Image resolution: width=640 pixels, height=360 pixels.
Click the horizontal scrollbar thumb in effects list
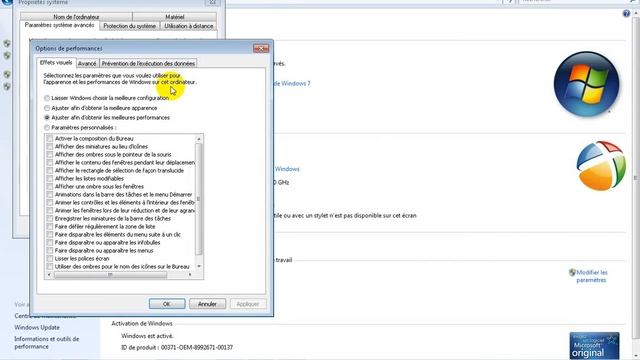tap(110, 275)
